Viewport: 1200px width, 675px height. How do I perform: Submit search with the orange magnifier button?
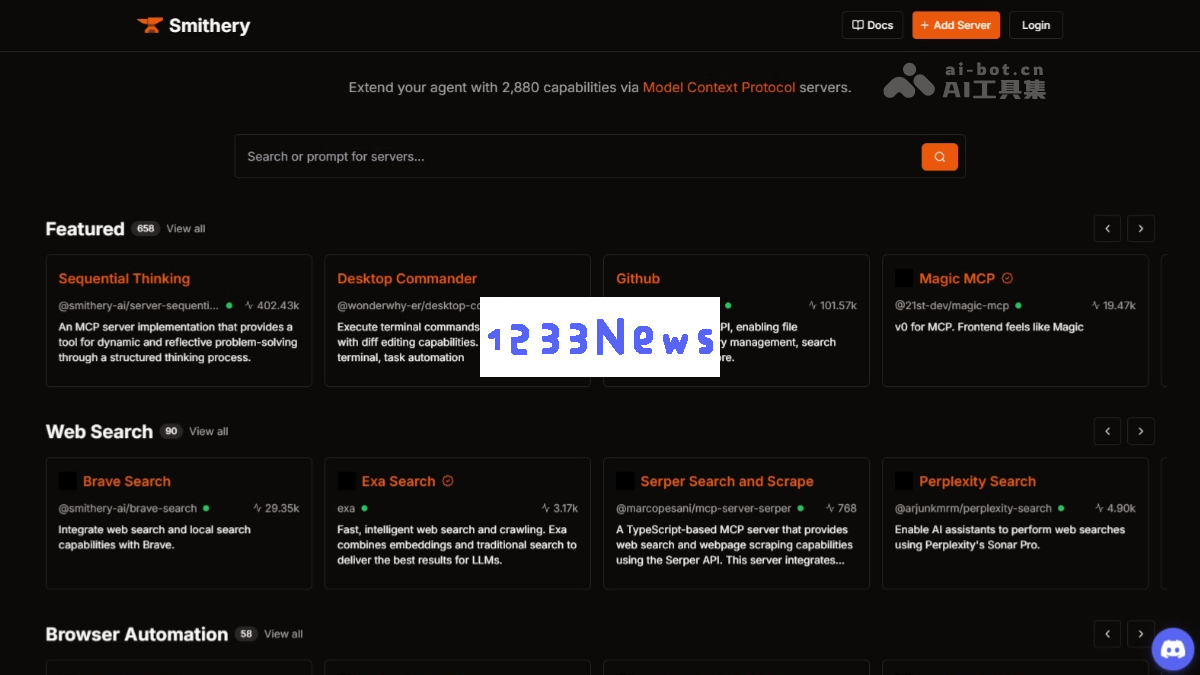coord(940,157)
